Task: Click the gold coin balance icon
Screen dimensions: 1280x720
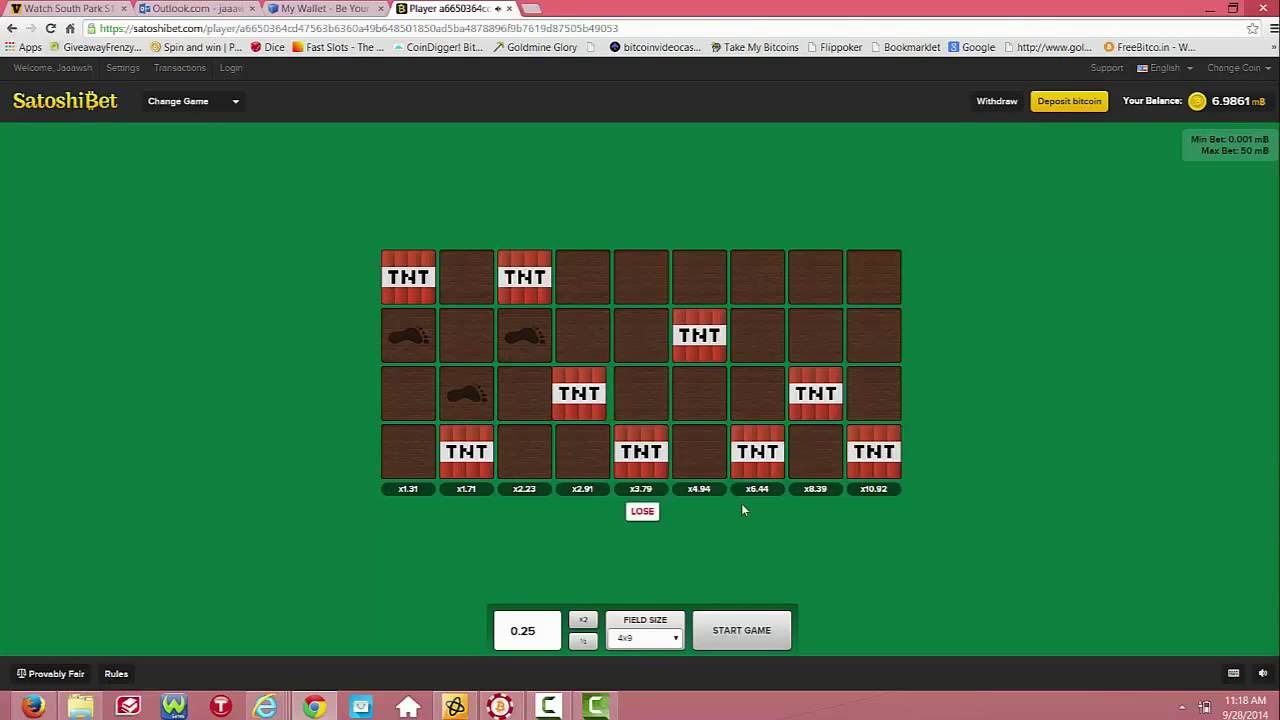Action: 1197,101
